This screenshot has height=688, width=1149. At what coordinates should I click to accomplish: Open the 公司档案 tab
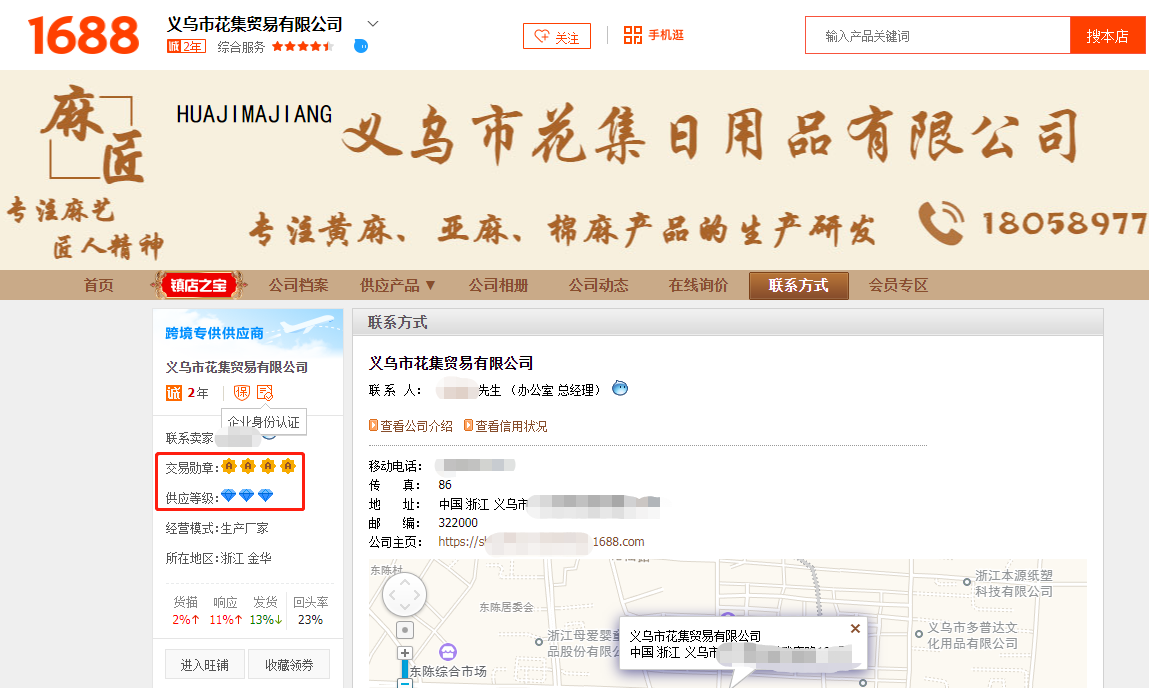tap(298, 285)
